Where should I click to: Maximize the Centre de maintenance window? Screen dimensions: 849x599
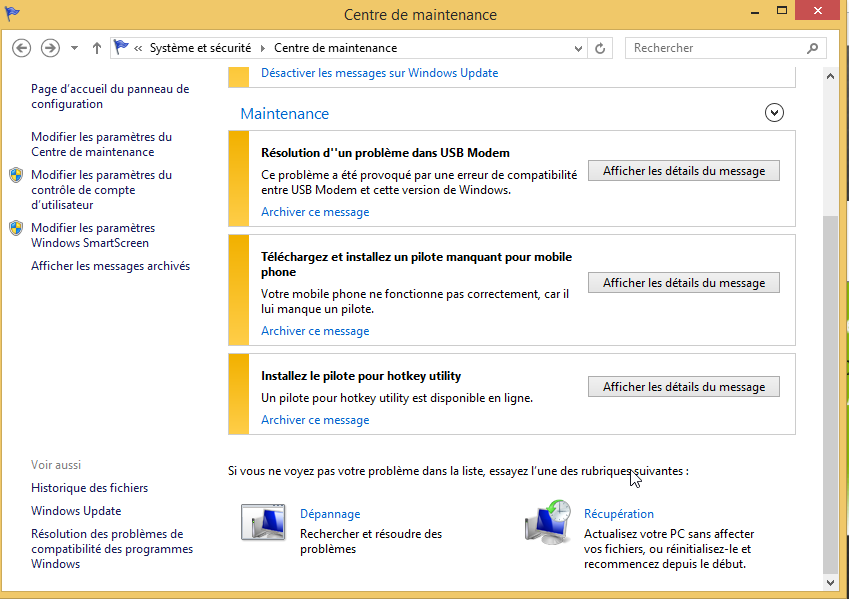[x=781, y=11]
